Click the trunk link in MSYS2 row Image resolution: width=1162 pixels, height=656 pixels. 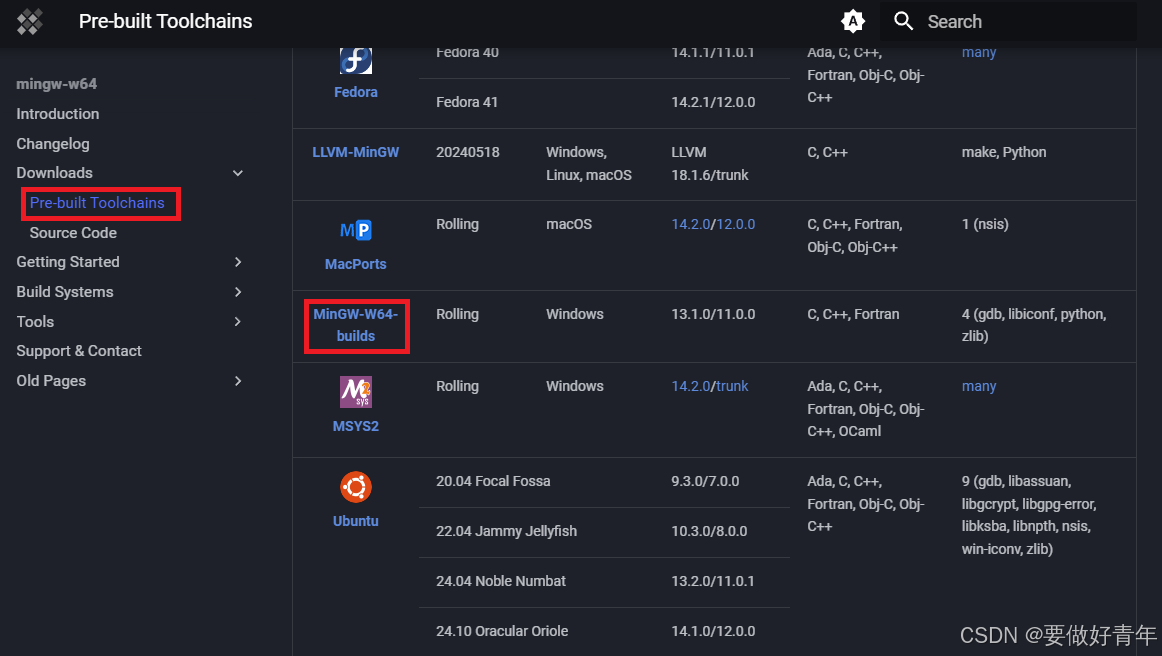(732, 386)
